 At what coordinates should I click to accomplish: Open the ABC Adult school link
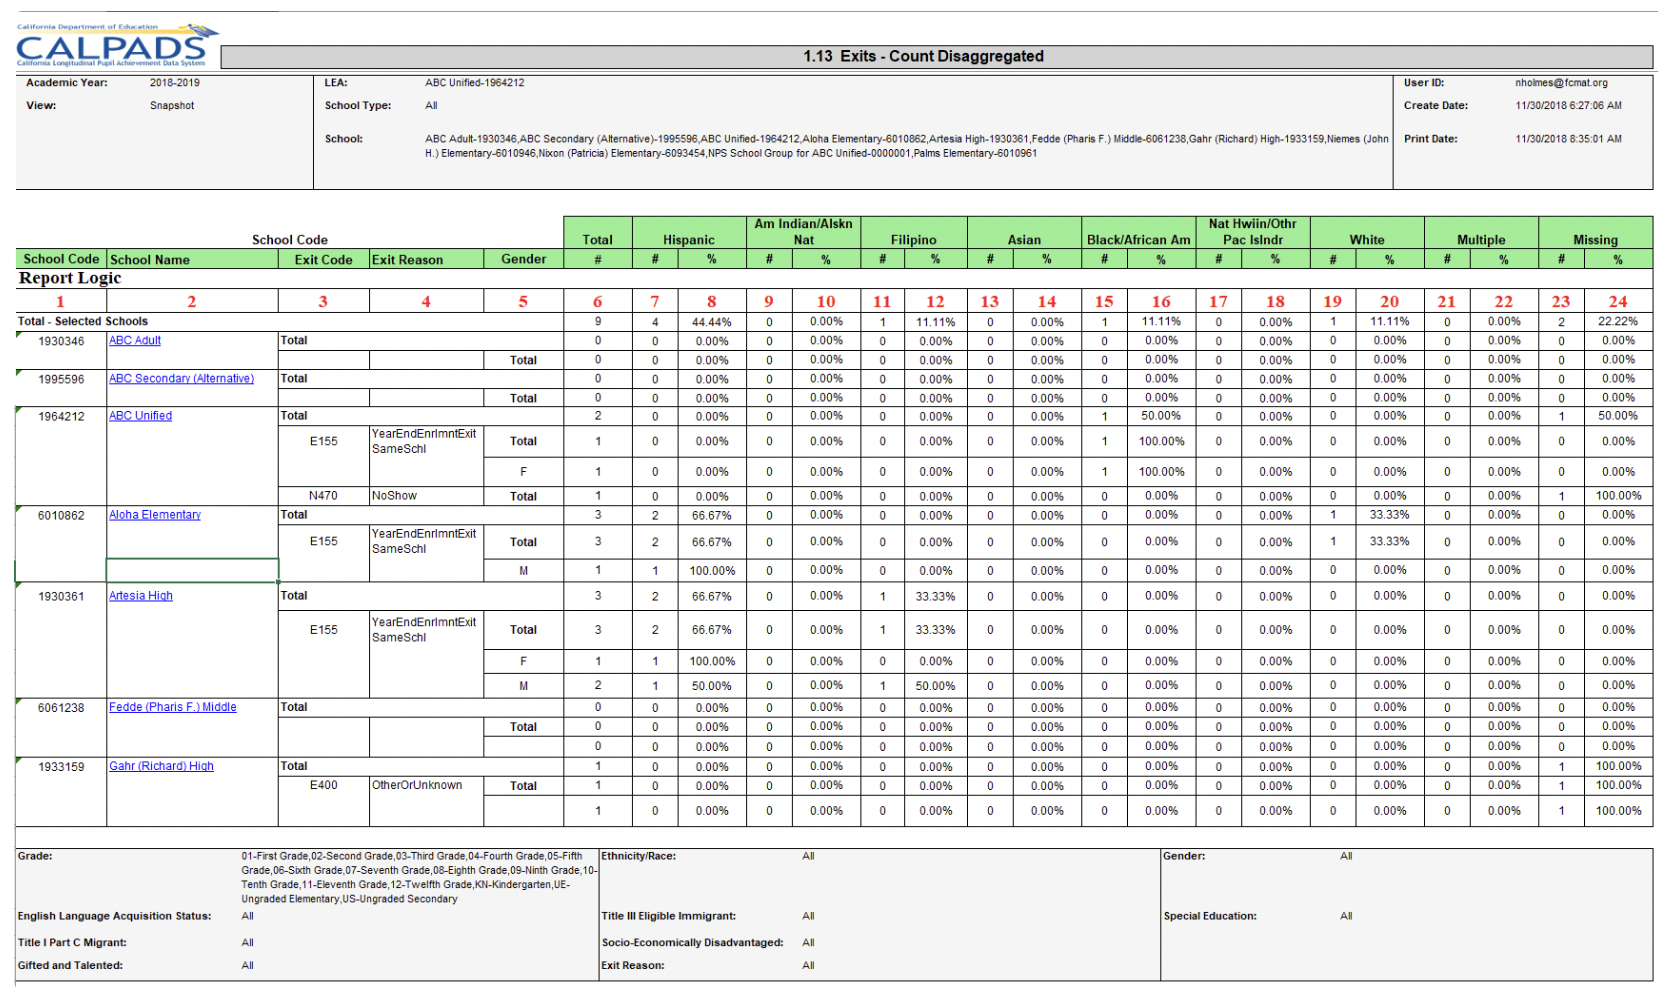[x=135, y=341]
